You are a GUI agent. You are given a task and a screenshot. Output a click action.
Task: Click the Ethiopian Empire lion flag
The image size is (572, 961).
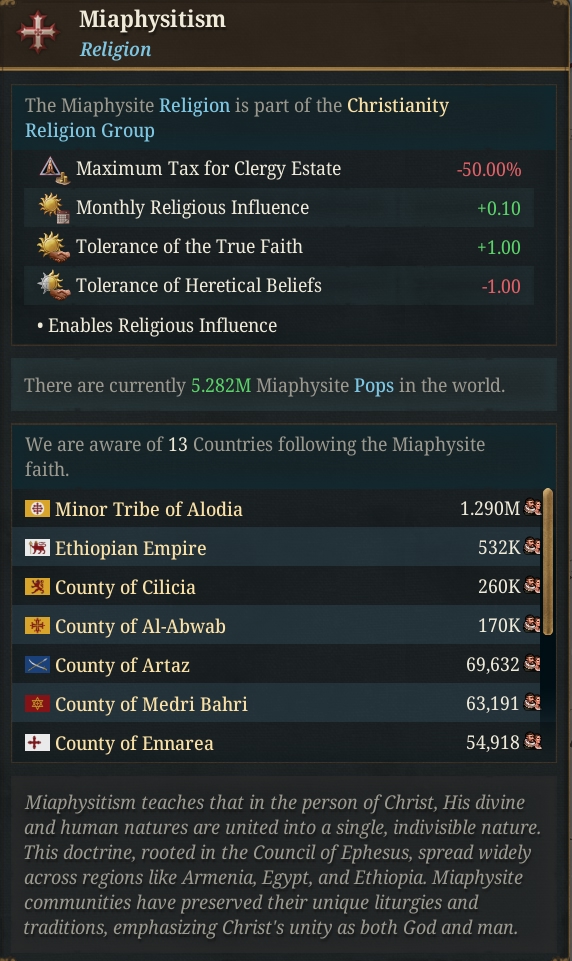[37, 548]
